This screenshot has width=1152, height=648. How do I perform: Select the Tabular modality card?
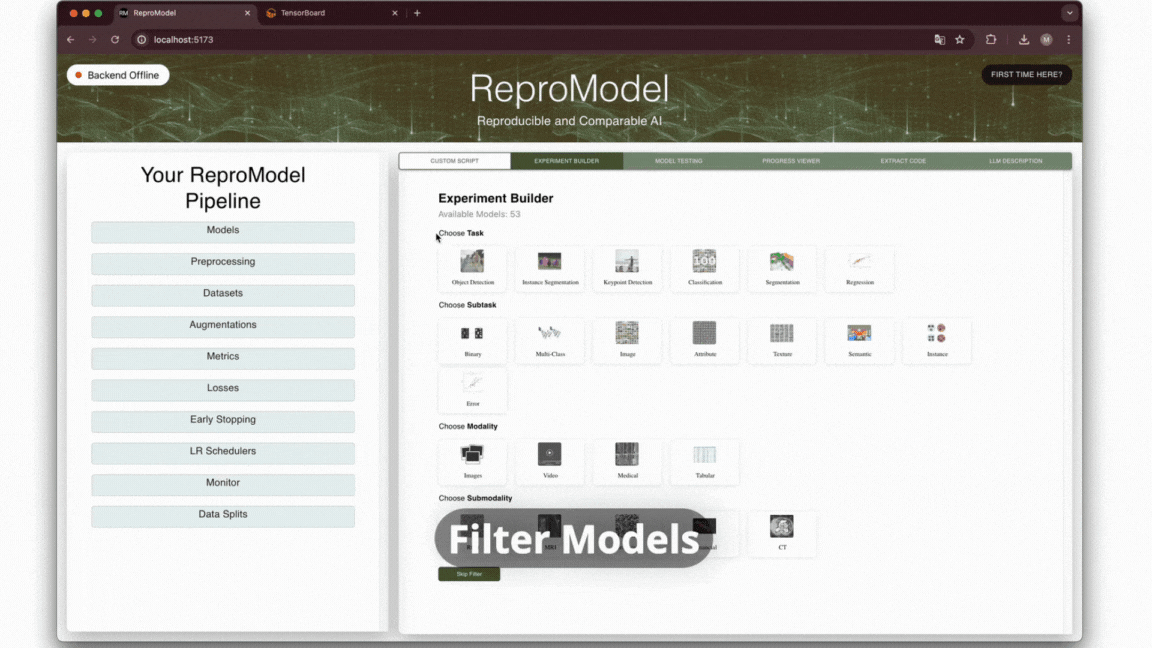tap(705, 461)
